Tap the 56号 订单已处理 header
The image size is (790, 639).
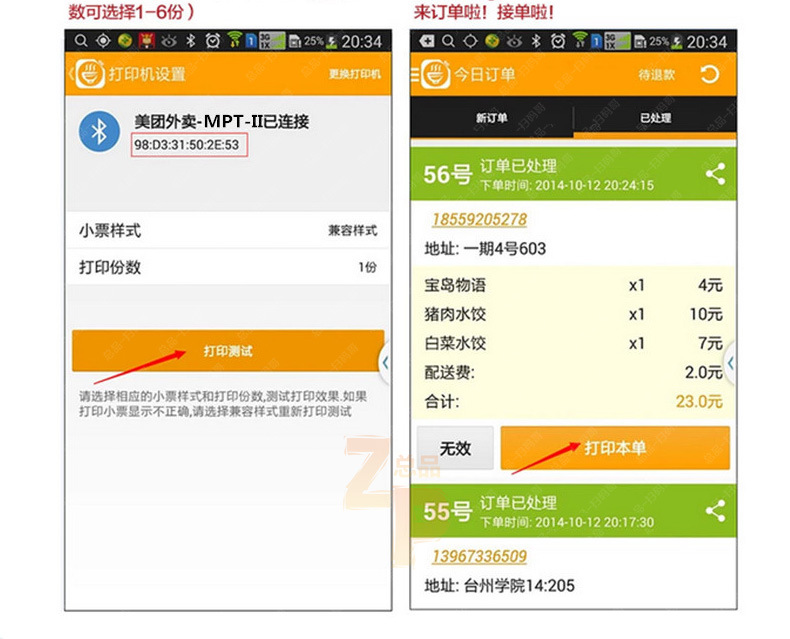click(x=573, y=174)
